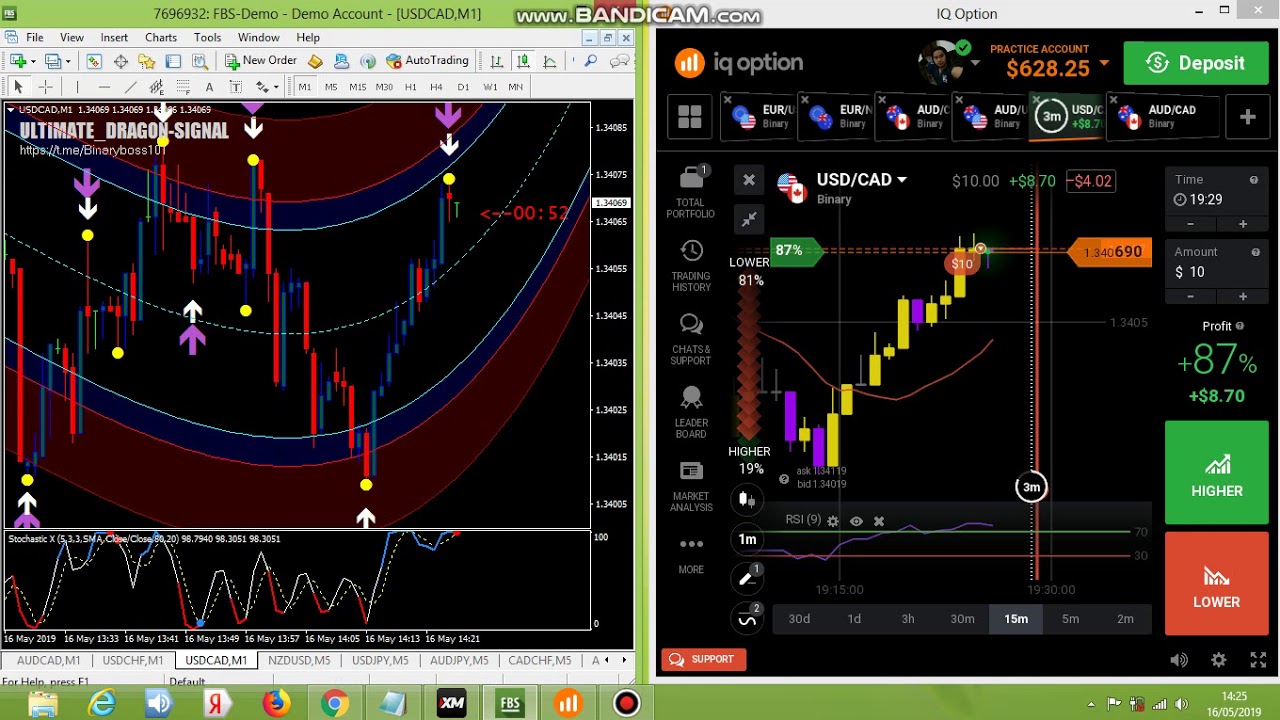This screenshot has width=1280, height=720.
Task: Switch chart to bar chart mode
Action: click(496, 61)
